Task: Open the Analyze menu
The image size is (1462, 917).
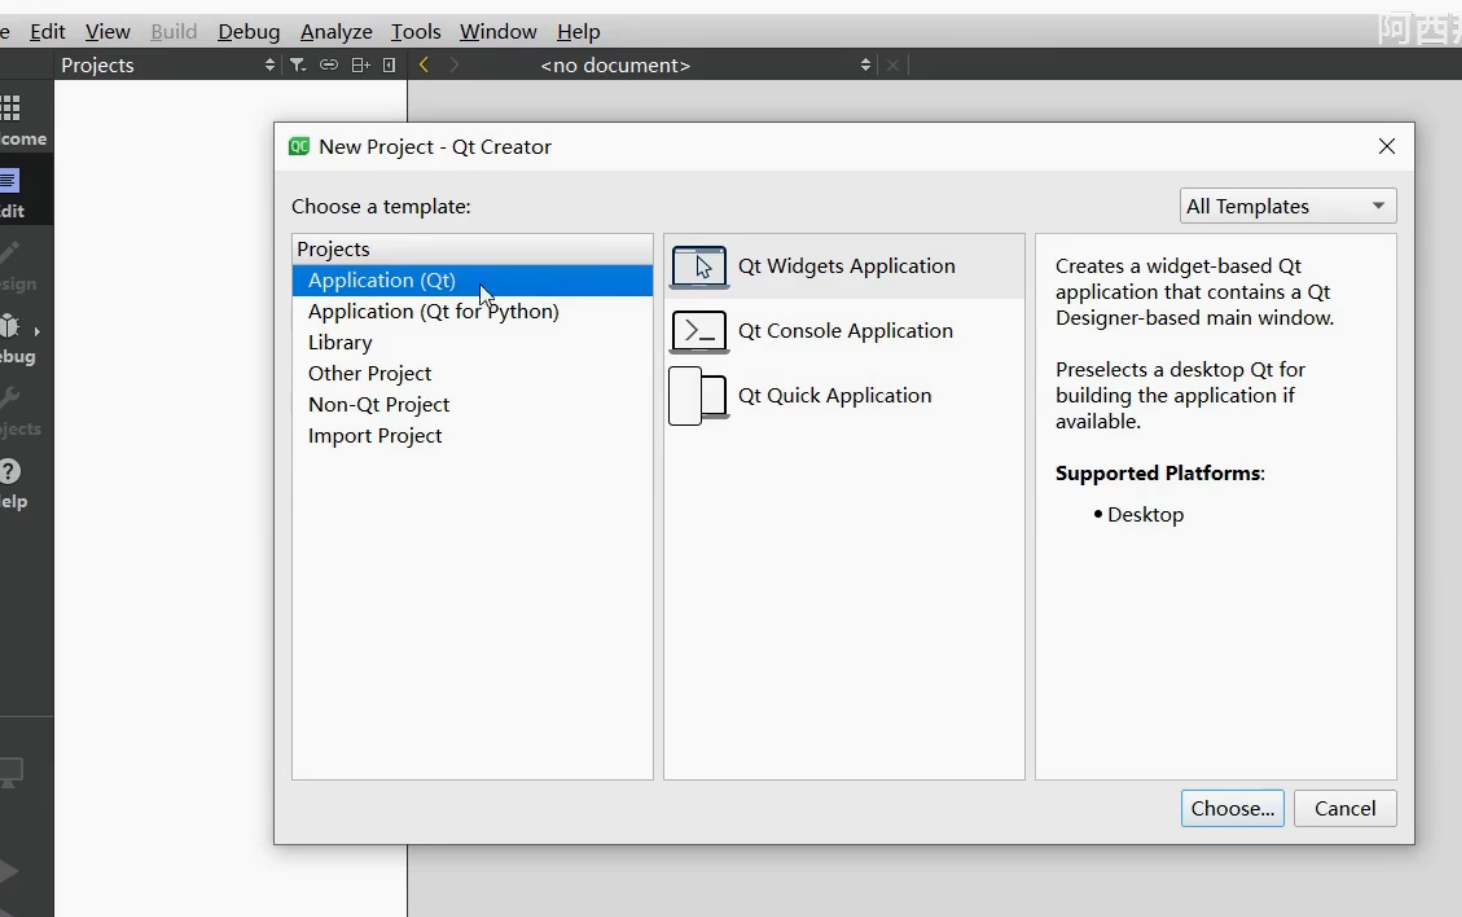Action: click(x=336, y=32)
